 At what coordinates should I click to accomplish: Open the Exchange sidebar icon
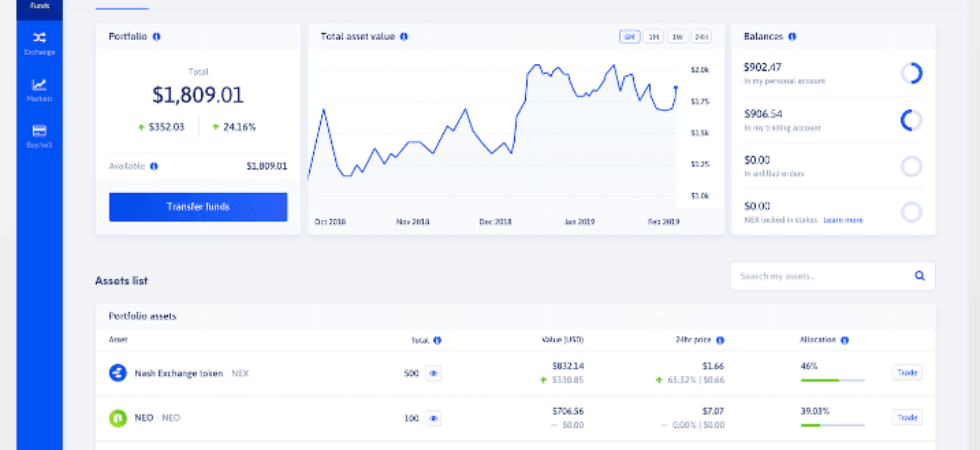39,38
